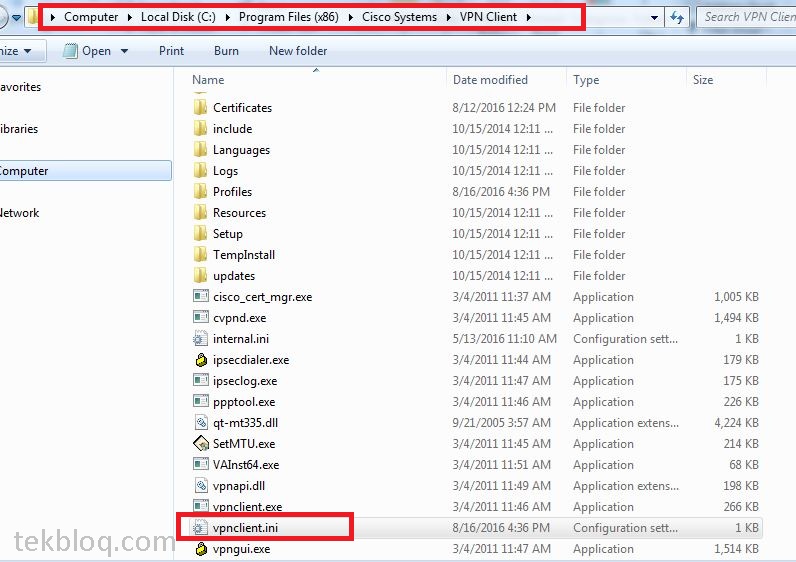
Task: Click into the Search VPN Client box
Action: 746,17
